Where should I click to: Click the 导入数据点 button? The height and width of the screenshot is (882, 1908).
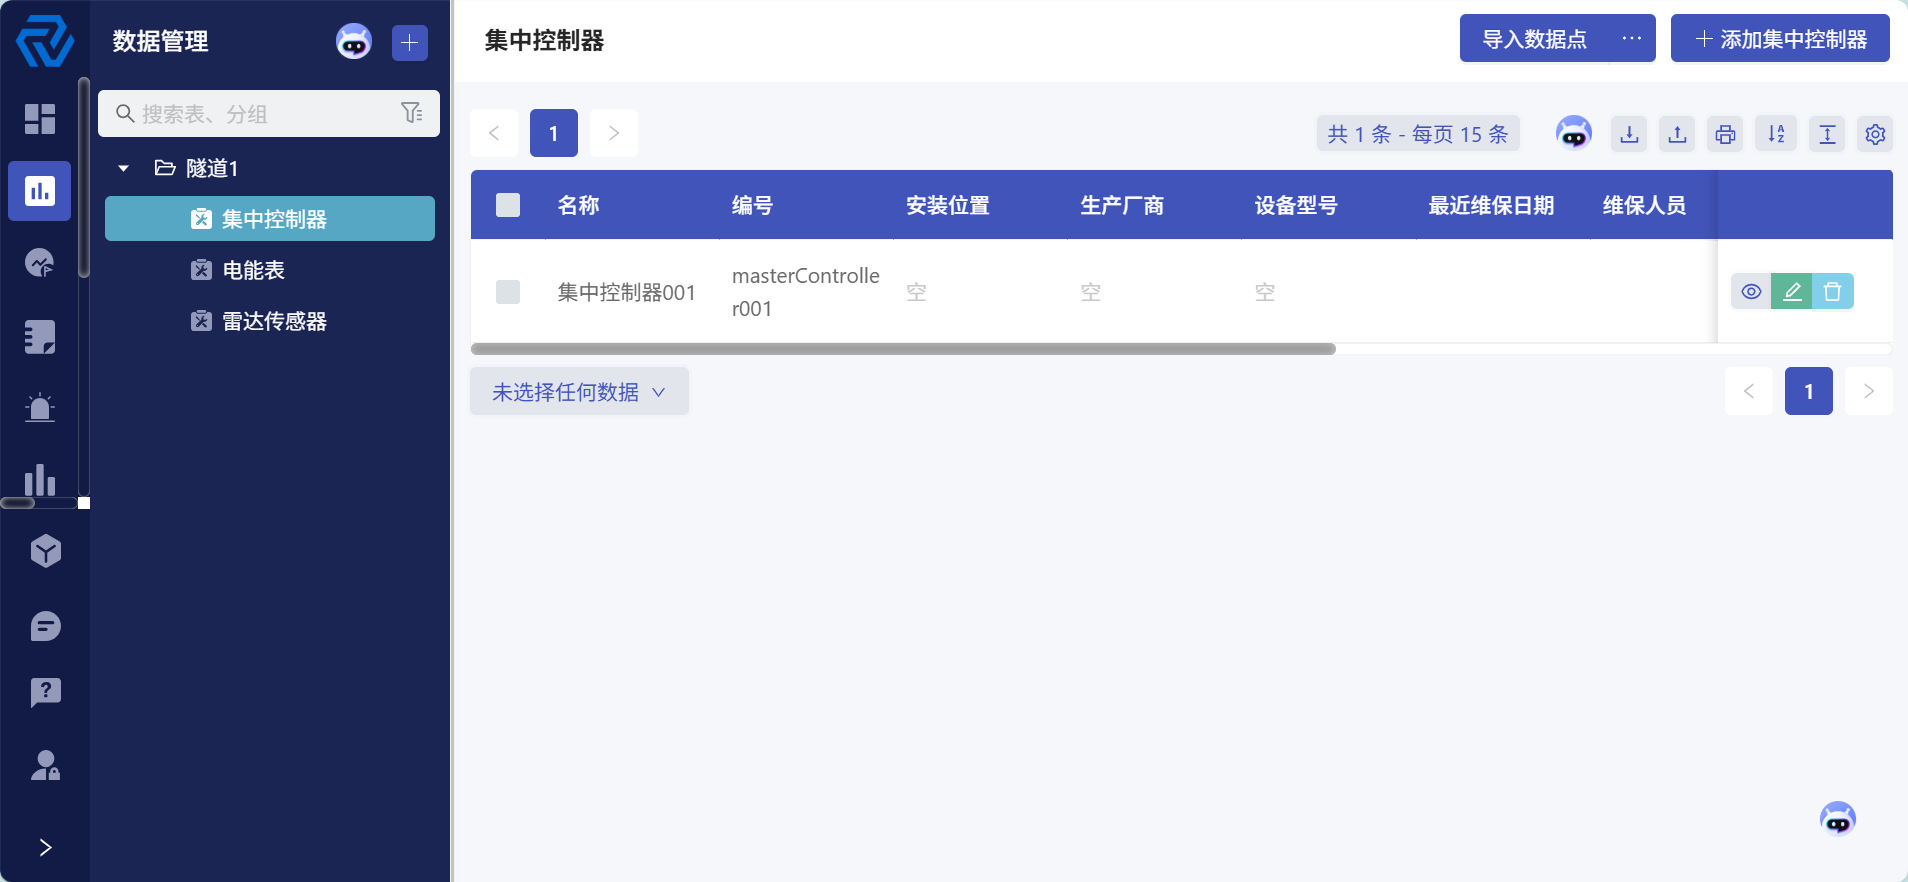[x=1534, y=38]
